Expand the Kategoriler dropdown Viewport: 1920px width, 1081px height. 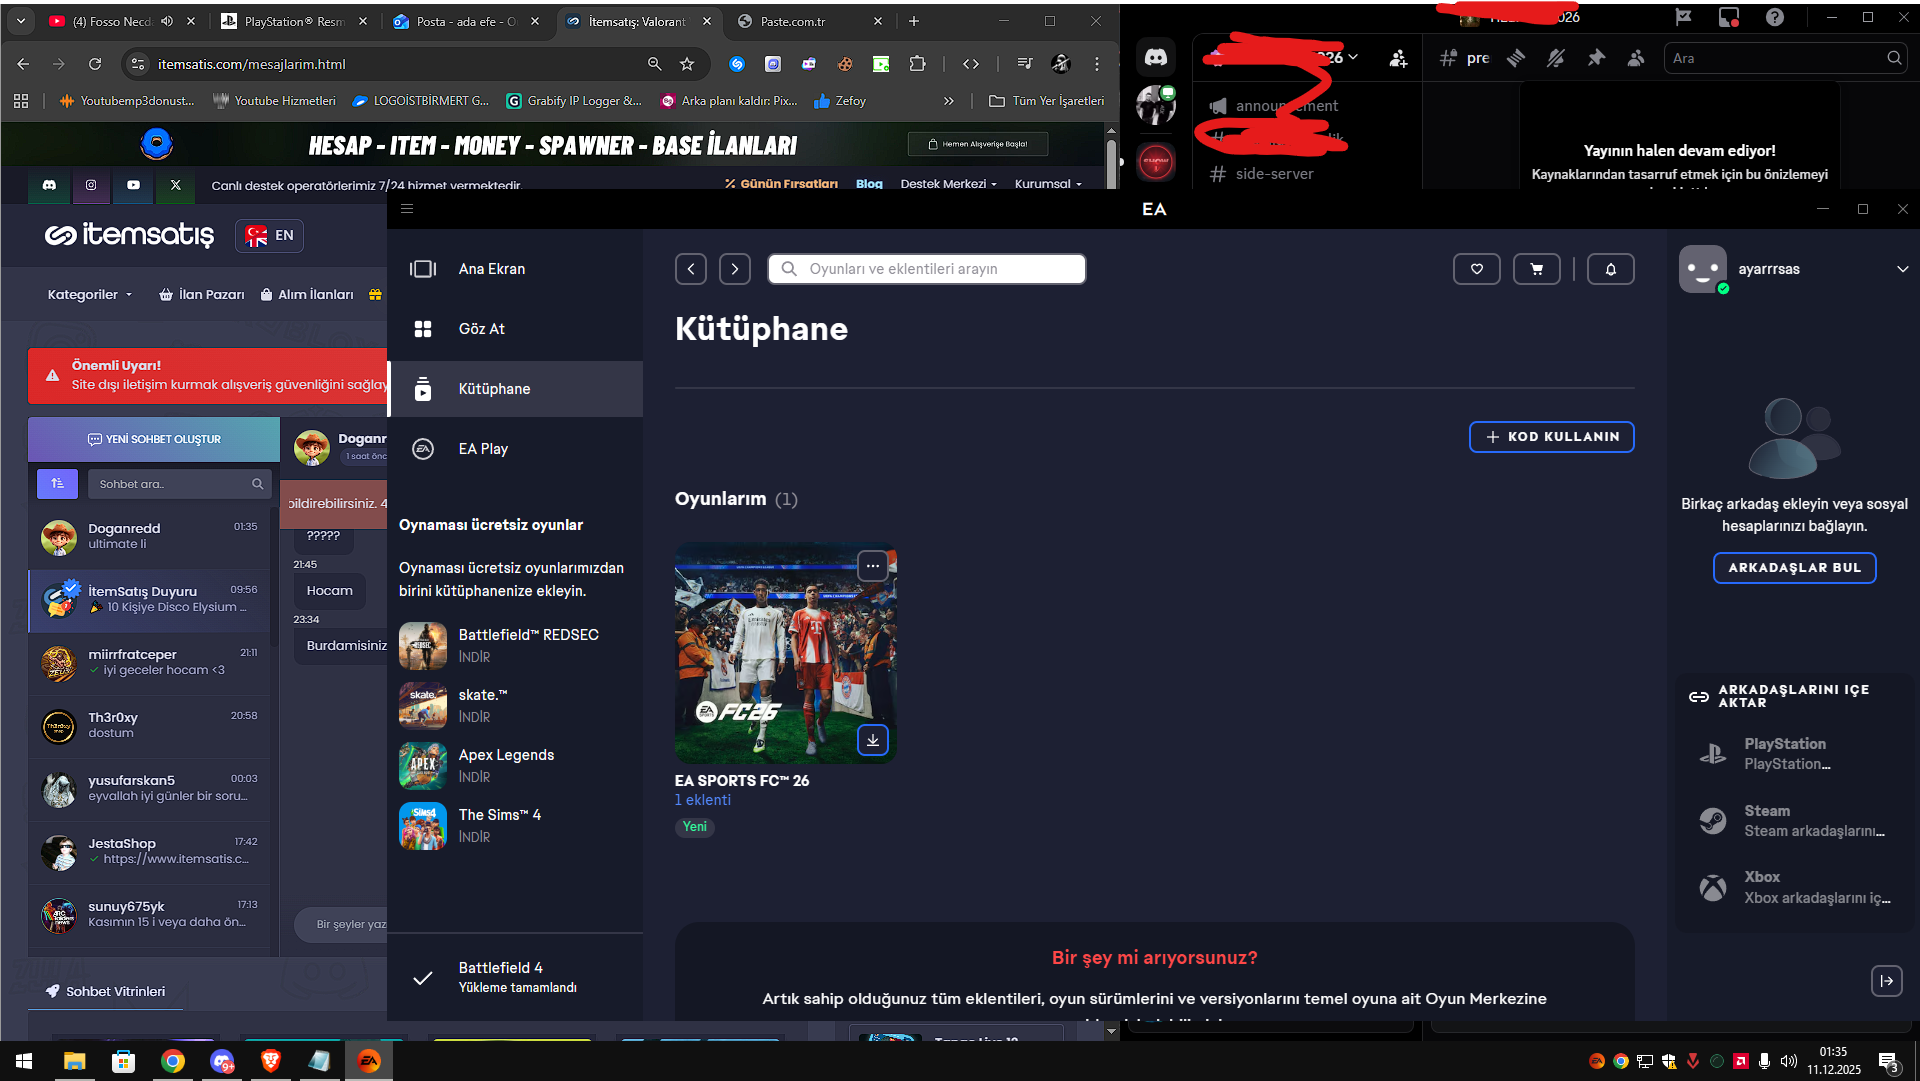(x=90, y=295)
